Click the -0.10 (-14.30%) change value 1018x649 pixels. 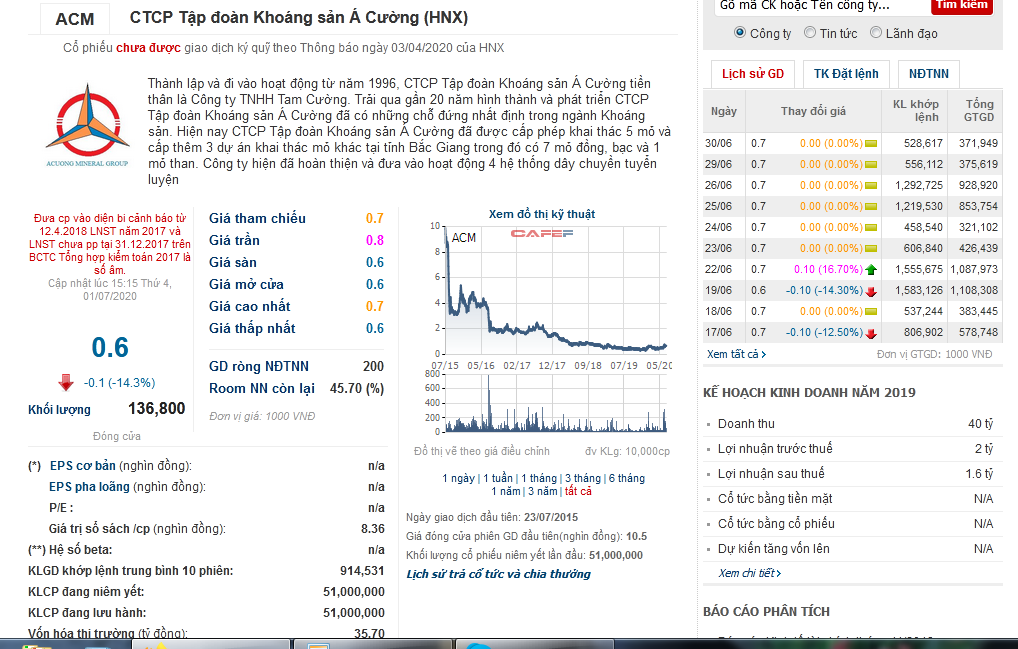pyautogui.click(x=824, y=291)
